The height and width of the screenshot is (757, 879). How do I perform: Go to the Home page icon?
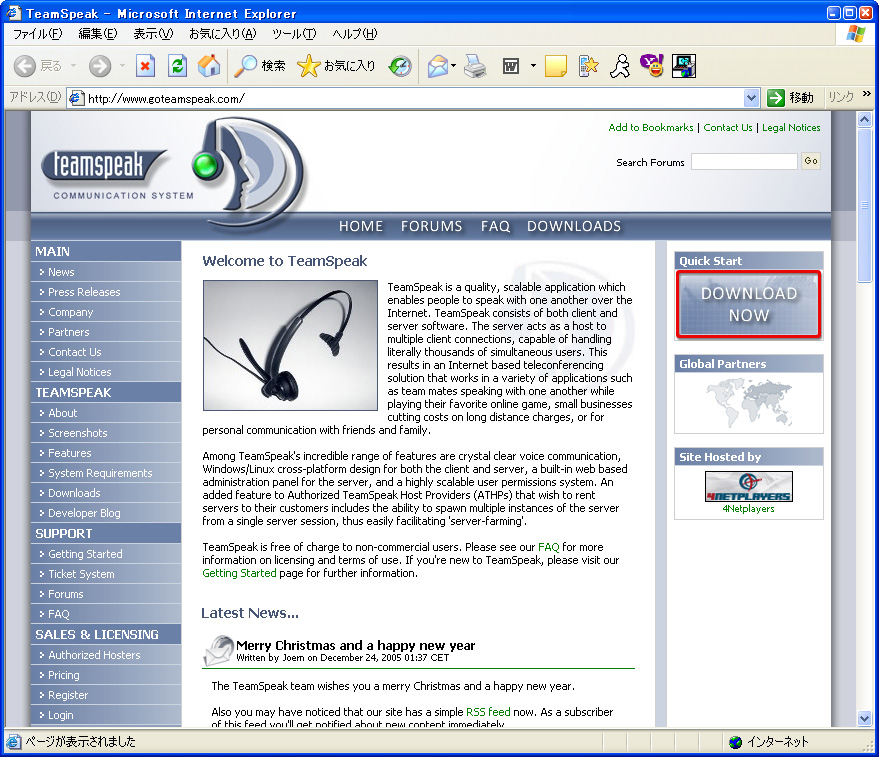(209, 66)
